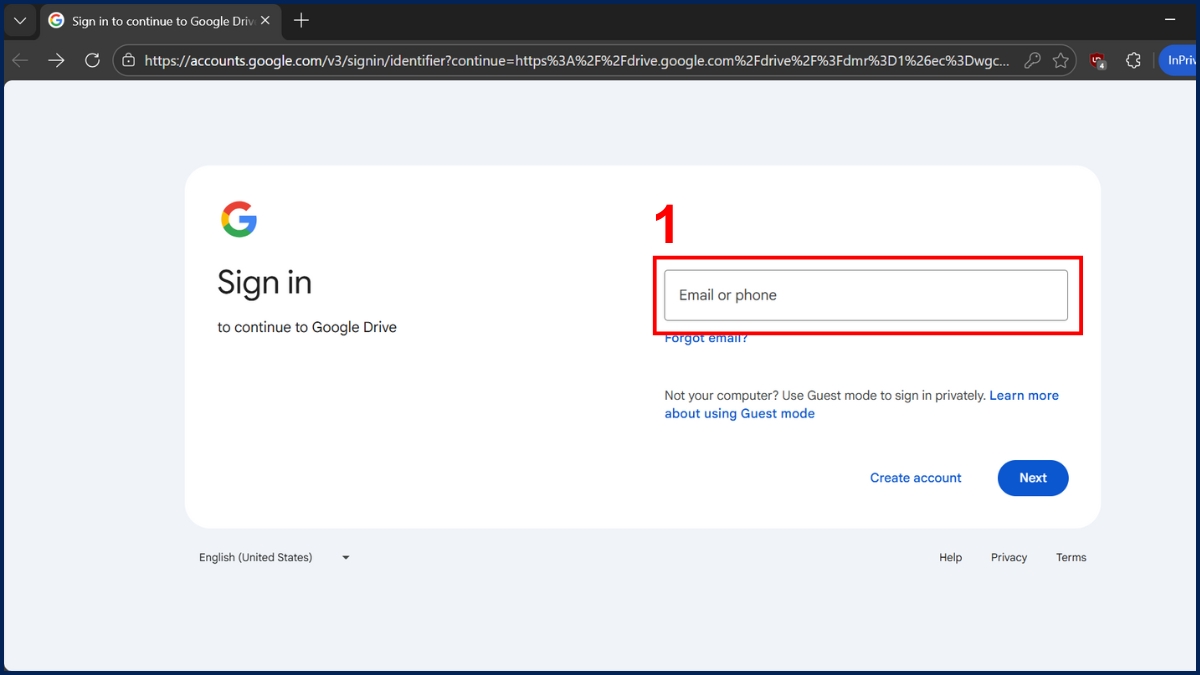This screenshot has height=675, width=1200.
Task: Open the English (United States) language dropdown
Action: pyautogui.click(x=274, y=557)
